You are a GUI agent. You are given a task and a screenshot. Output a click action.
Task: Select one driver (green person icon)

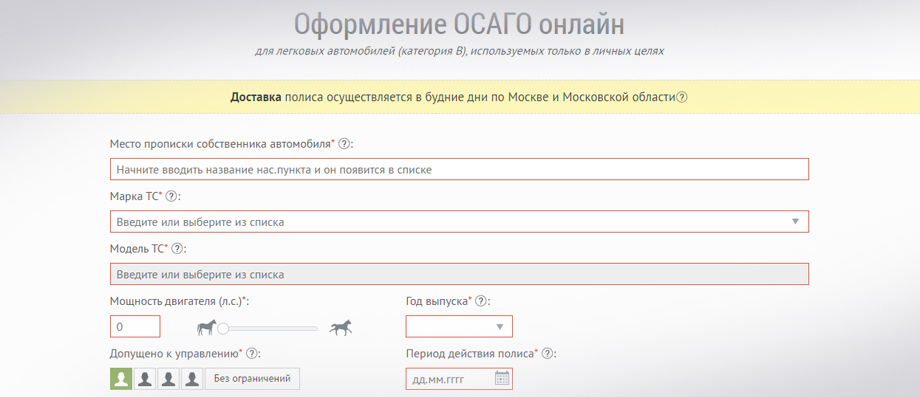pyautogui.click(x=121, y=379)
